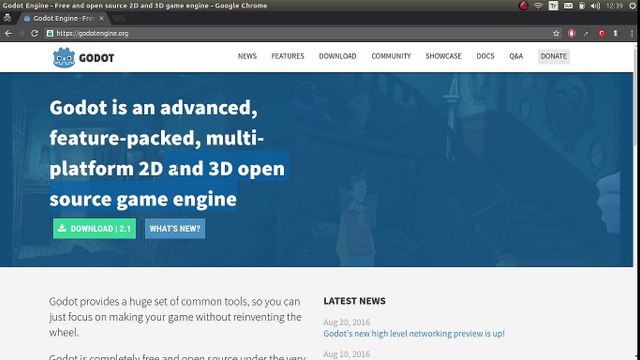Open the SHOWCASE page
The image size is (640, 360).
[443, 56]
